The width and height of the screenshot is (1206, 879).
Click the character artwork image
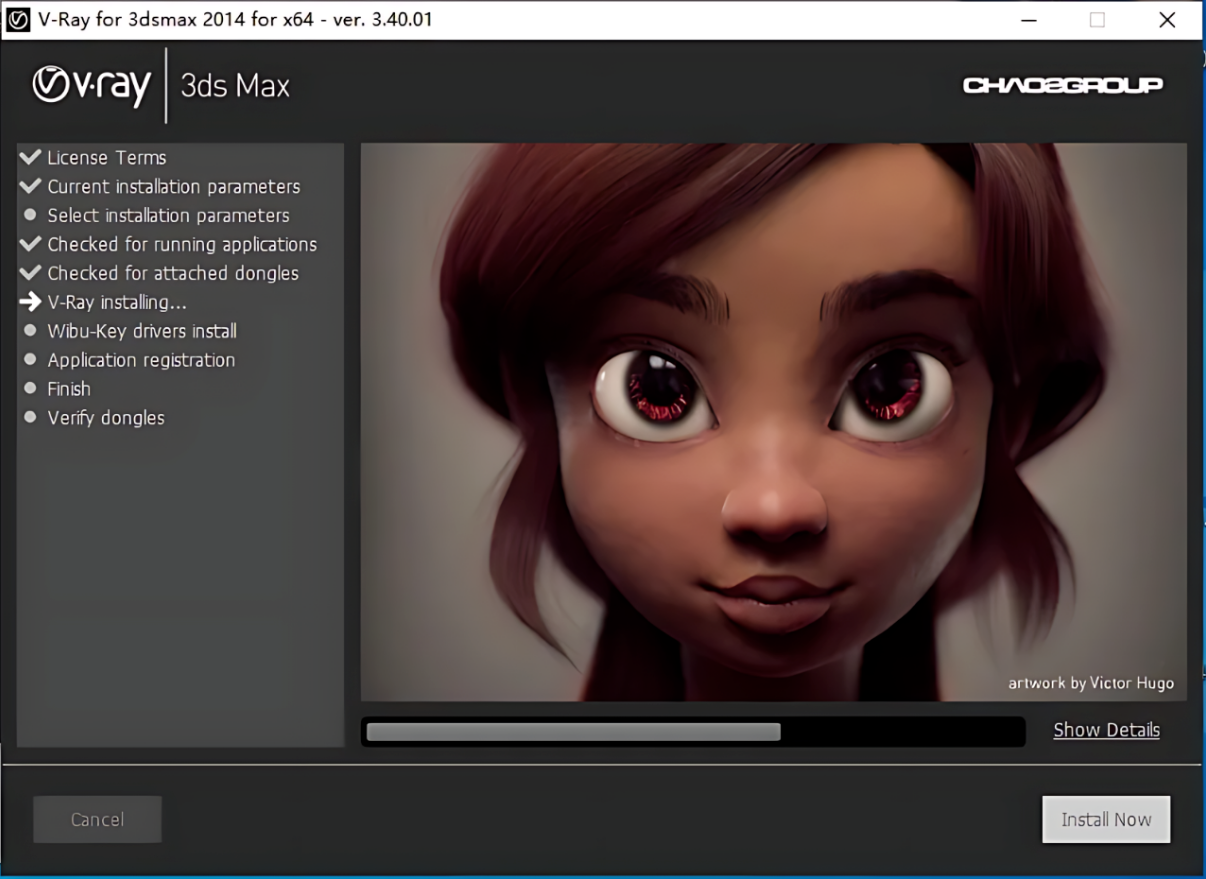click(x=773, y=421)
